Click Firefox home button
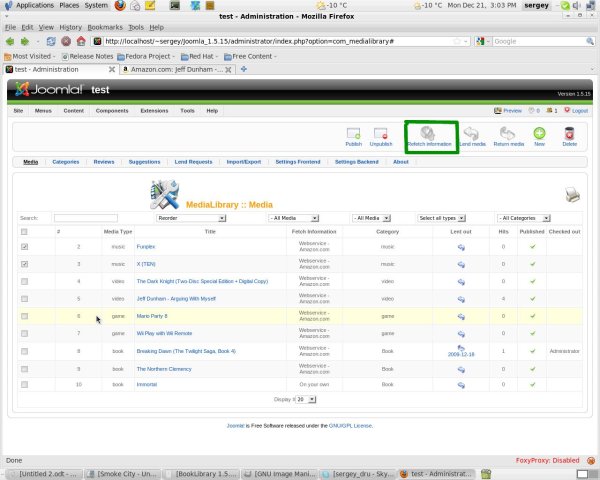 (x=81, y=41)
